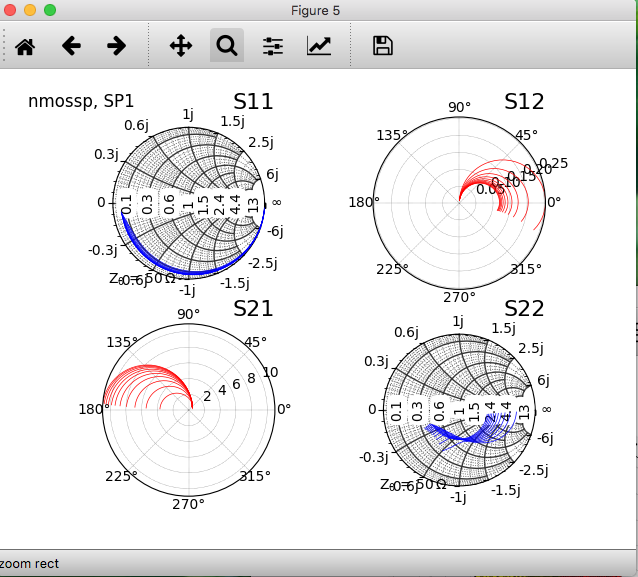Click the -1.5j label on S22 chart
Image resolution: width=638 pixels, height=577 pixels.
506,490
